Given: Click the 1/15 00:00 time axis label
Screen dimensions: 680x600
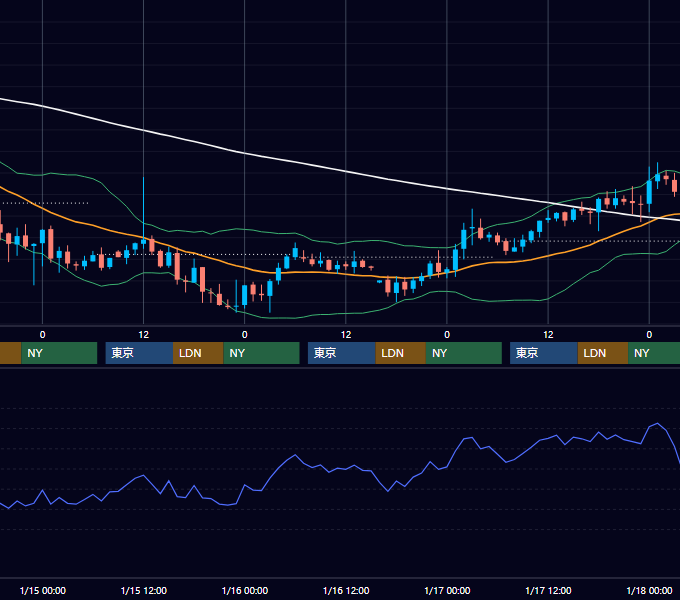Looking at the screenshot, I should coord(42,590).
